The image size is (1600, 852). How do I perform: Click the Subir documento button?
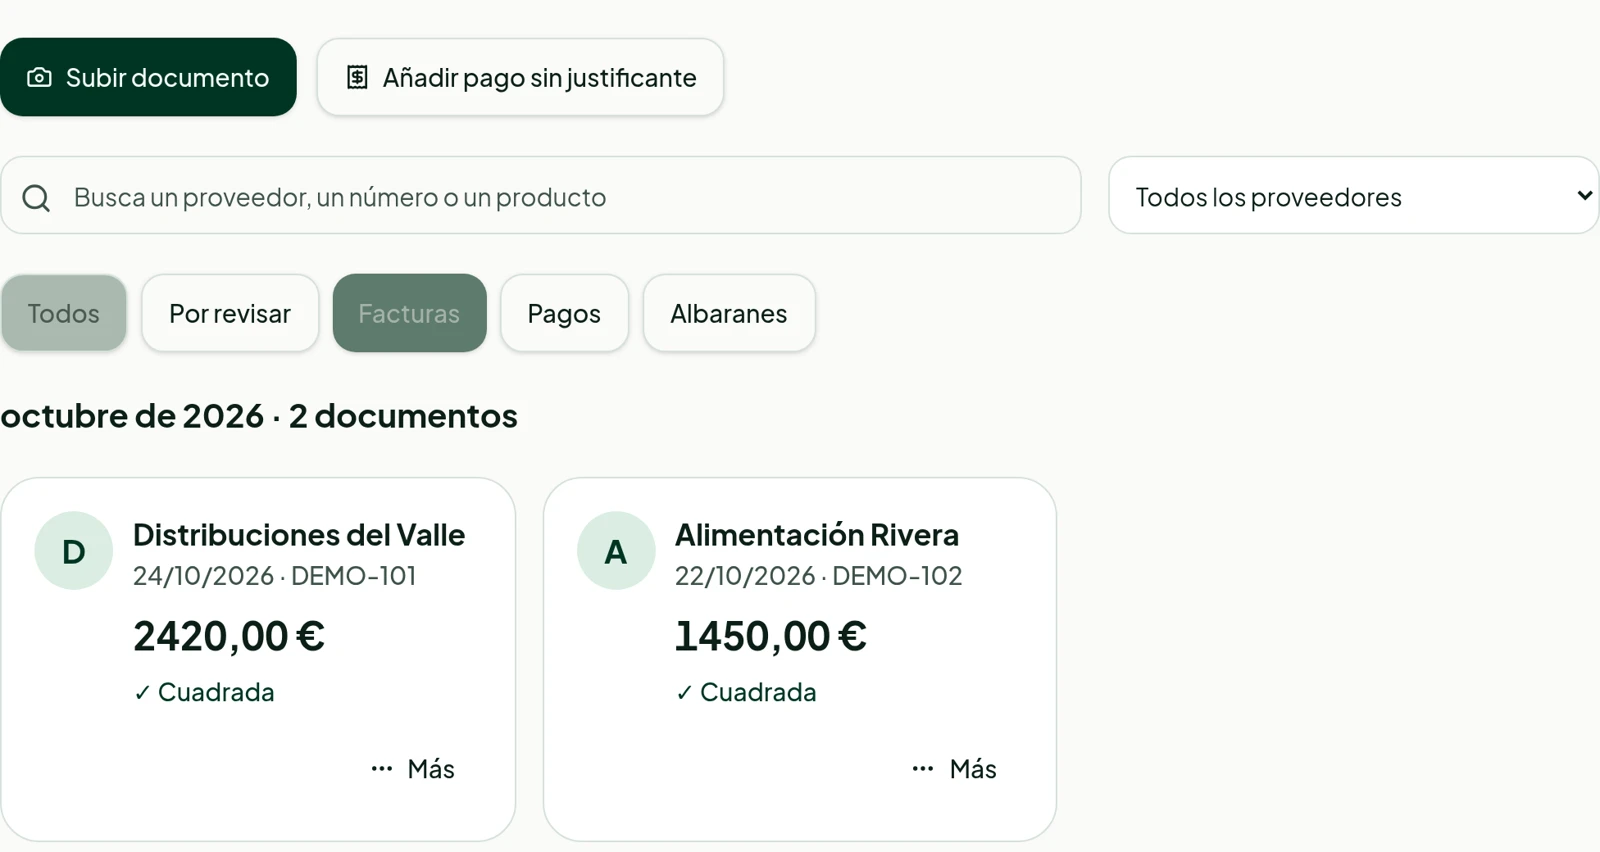coord(148,78)
